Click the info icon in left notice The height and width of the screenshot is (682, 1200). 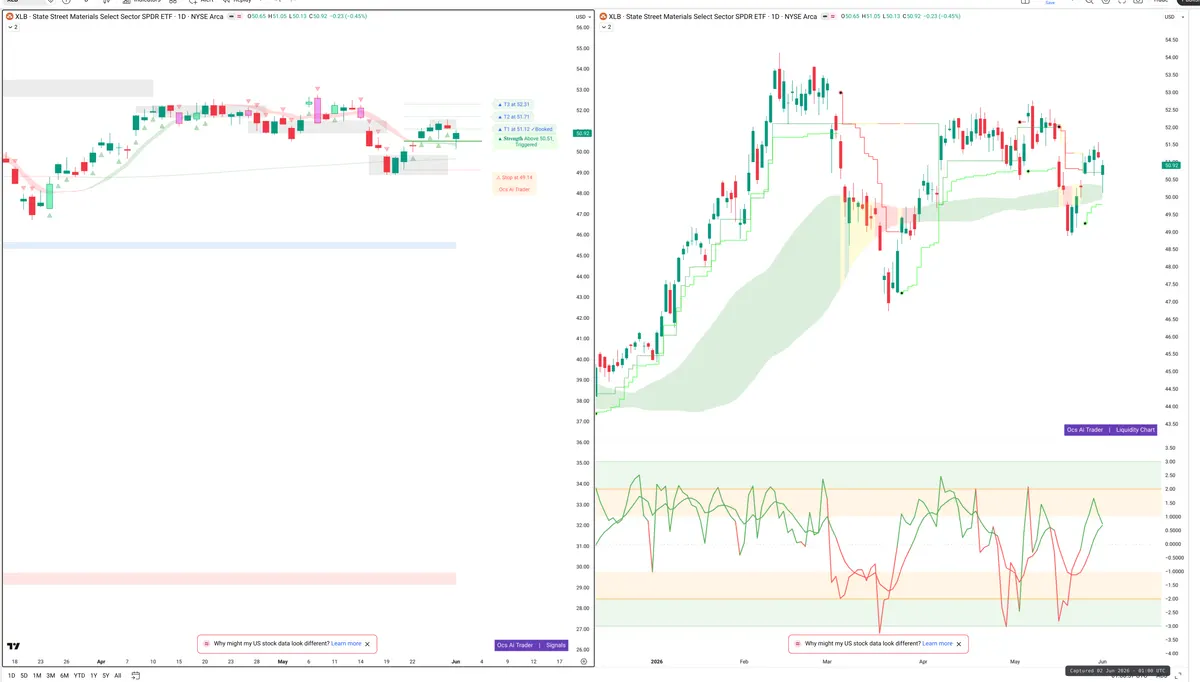pyautogui.click(x=206, y=644)
